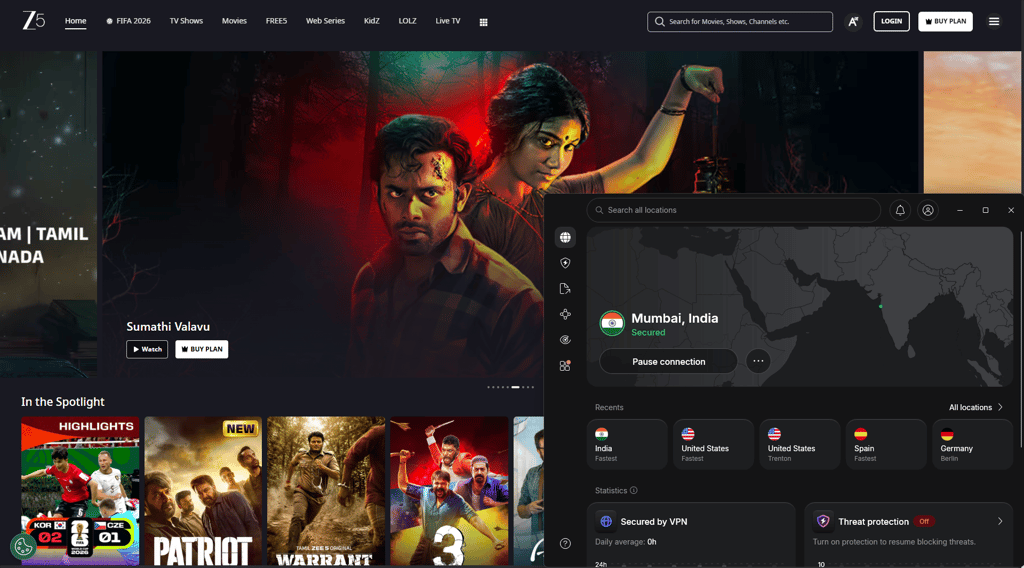1024x568 pixels.
Task: Click the Statistics info icon
Action: coord(633,490)
